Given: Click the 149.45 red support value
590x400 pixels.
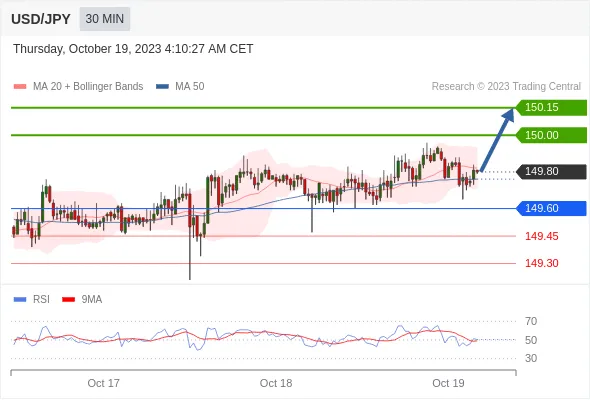Looking at the screenshot, I should click(542, 236).
